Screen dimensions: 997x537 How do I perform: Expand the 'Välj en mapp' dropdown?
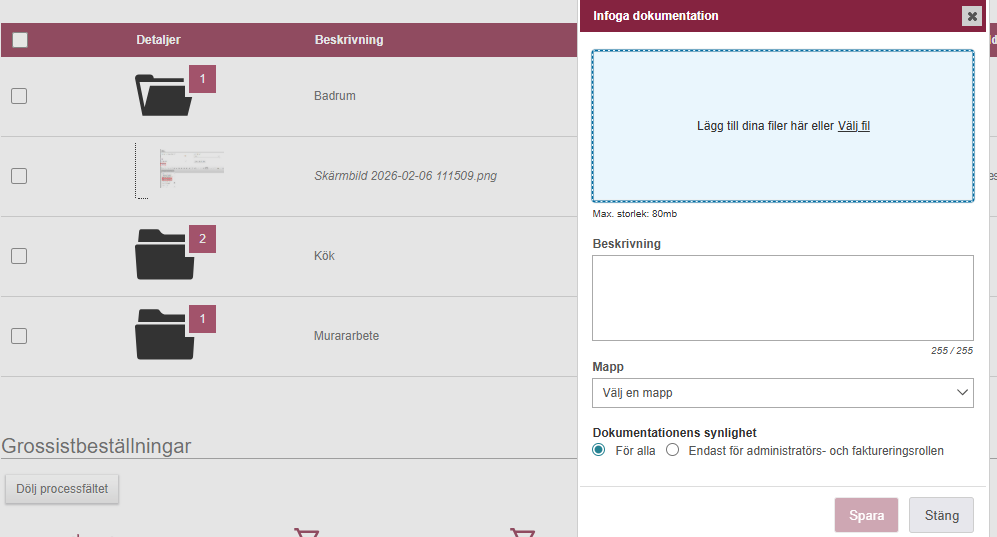click(782, 393)
